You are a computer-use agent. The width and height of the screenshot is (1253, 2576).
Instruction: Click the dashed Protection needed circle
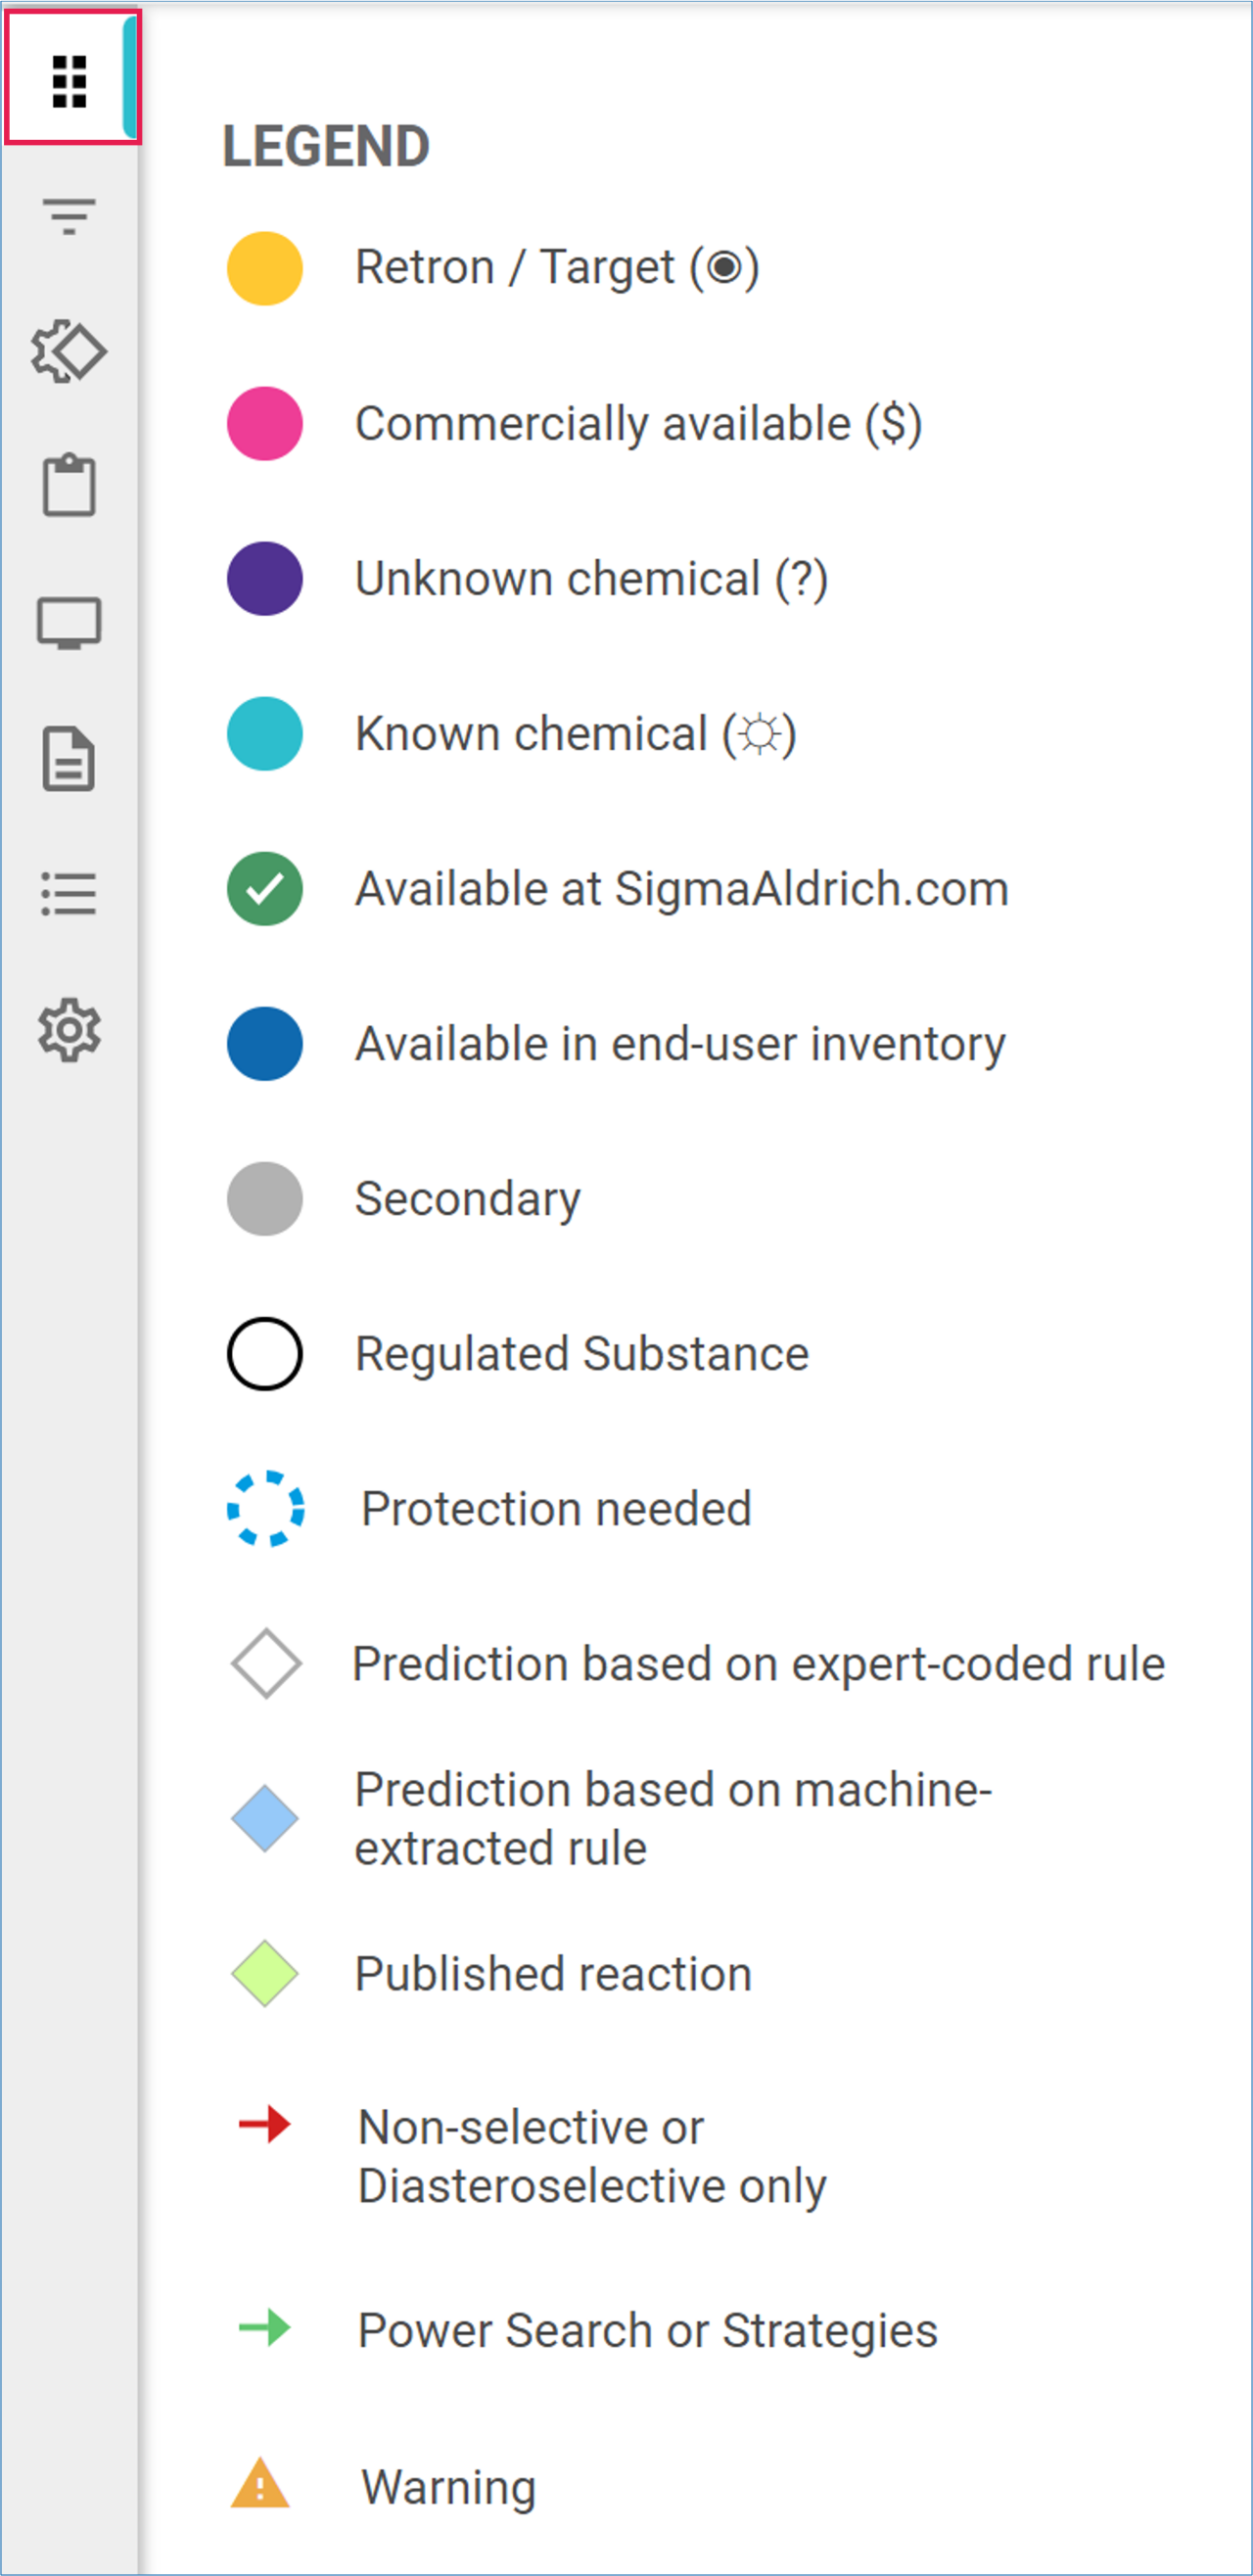point(265,1509)
